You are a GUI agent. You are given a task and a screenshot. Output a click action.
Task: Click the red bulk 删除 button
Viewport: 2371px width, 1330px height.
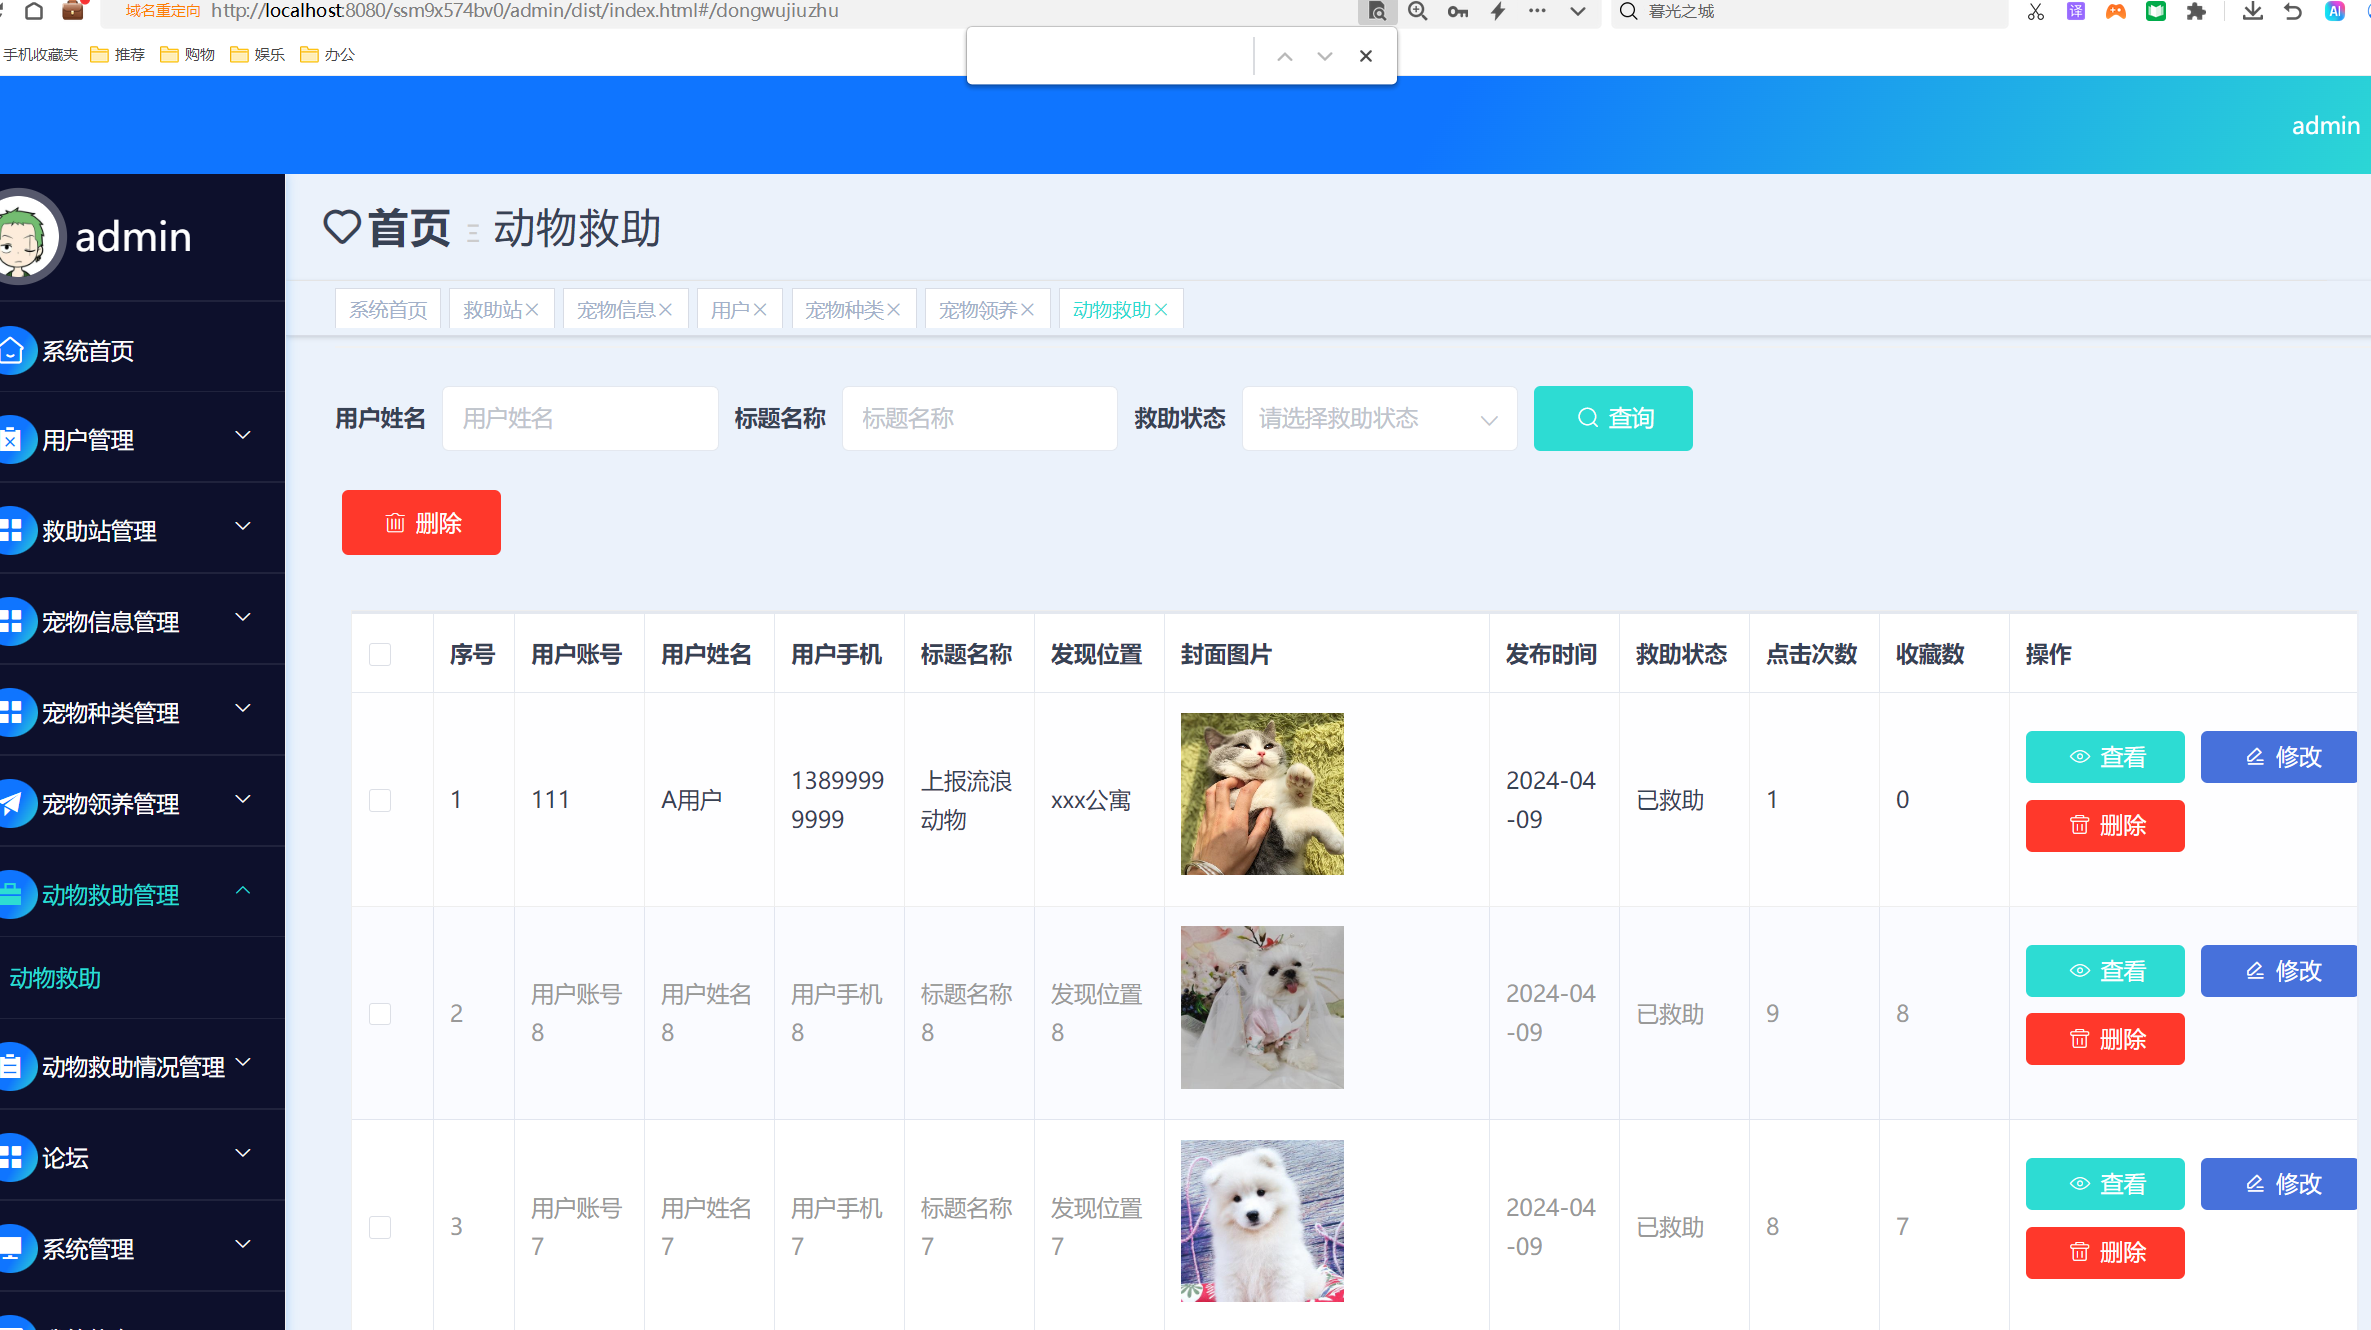pyautogui.click(x=420, y=522)
